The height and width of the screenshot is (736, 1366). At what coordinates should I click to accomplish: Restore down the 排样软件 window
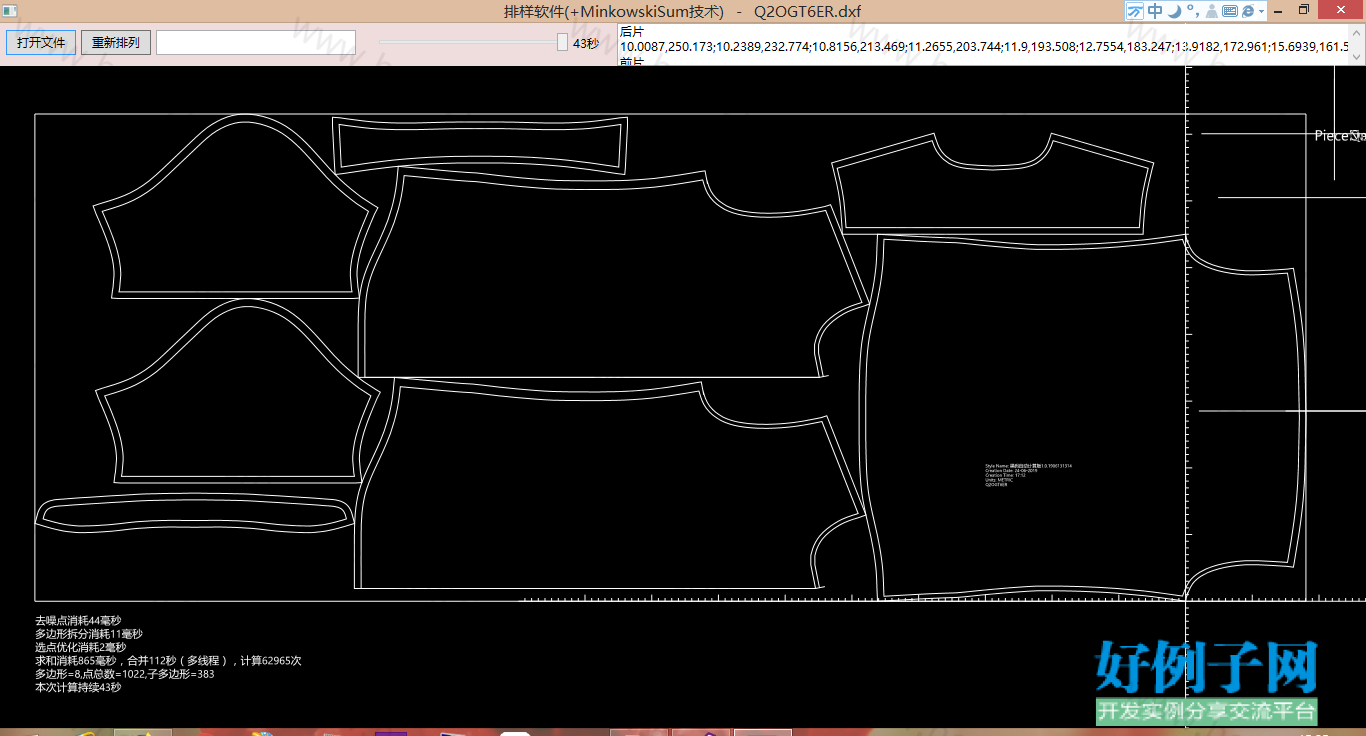click(1304, 10)
